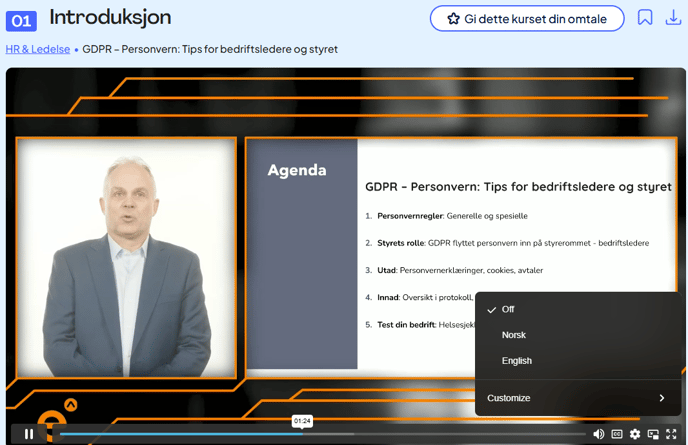
Task: Select the Off subtitle option
Action: (508, 309)
